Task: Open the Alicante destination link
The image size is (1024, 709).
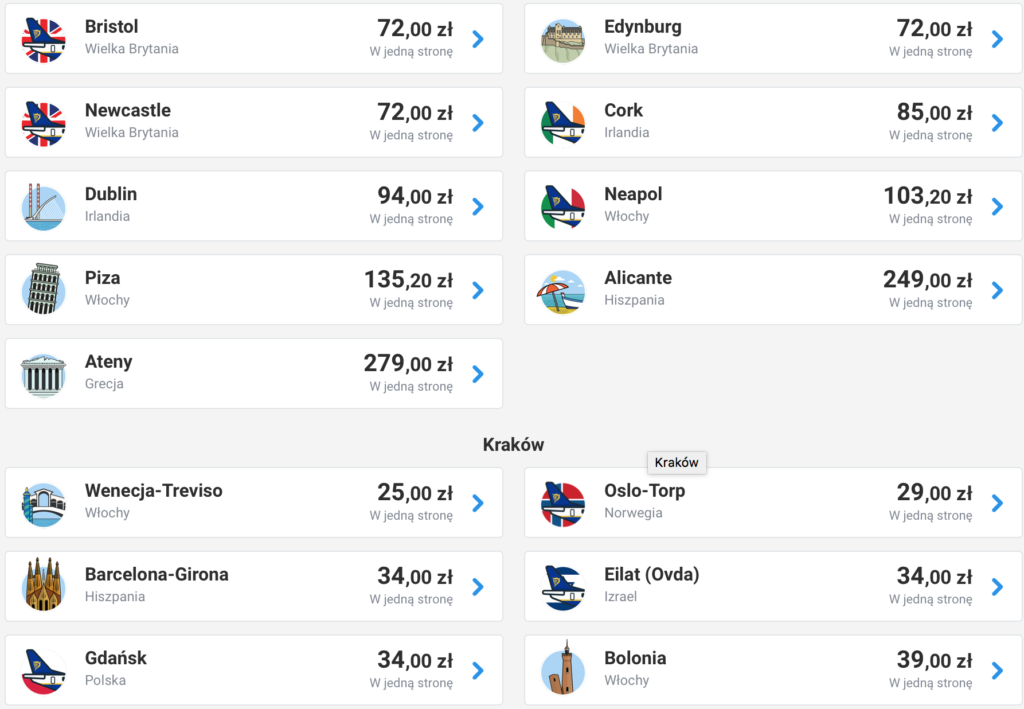Action: [x=638, y=278]
